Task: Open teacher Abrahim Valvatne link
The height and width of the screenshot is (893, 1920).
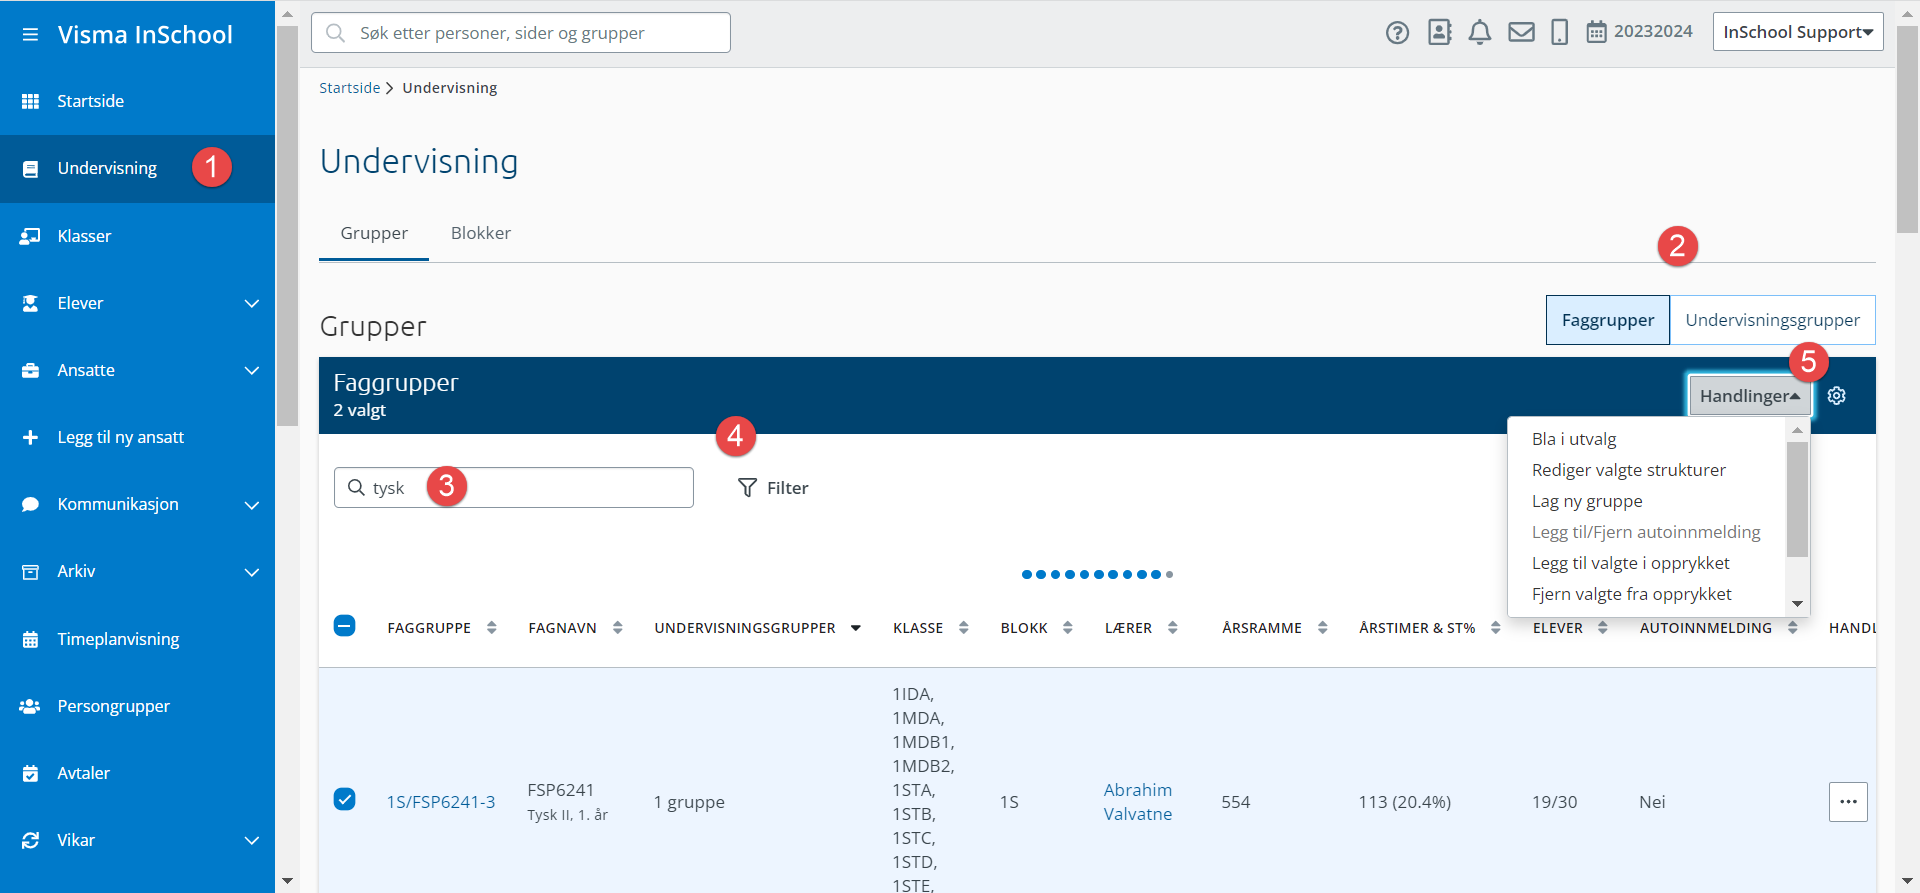Action: point(1138,802)
